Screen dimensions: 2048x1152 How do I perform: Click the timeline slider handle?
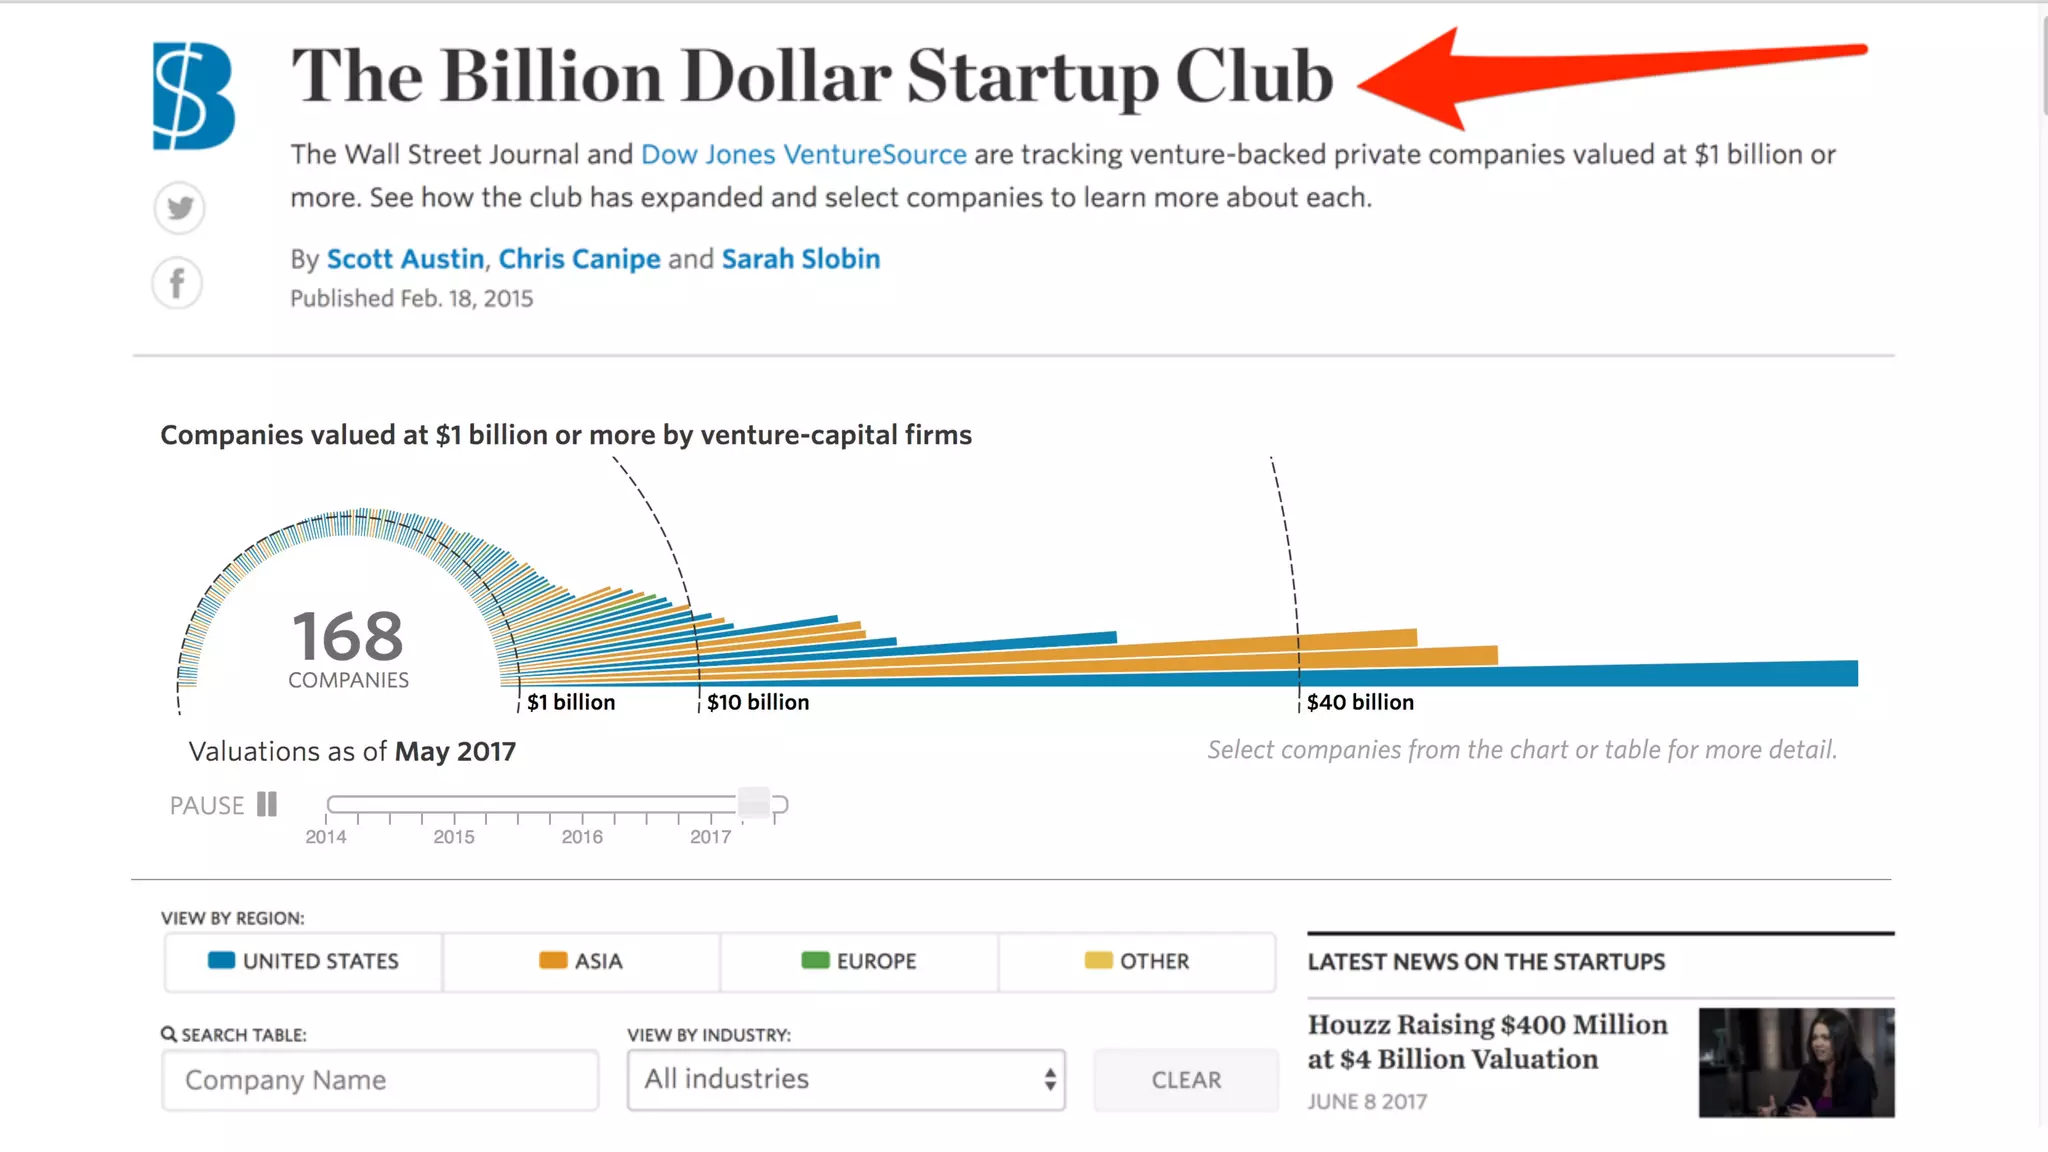pos(754,803)
